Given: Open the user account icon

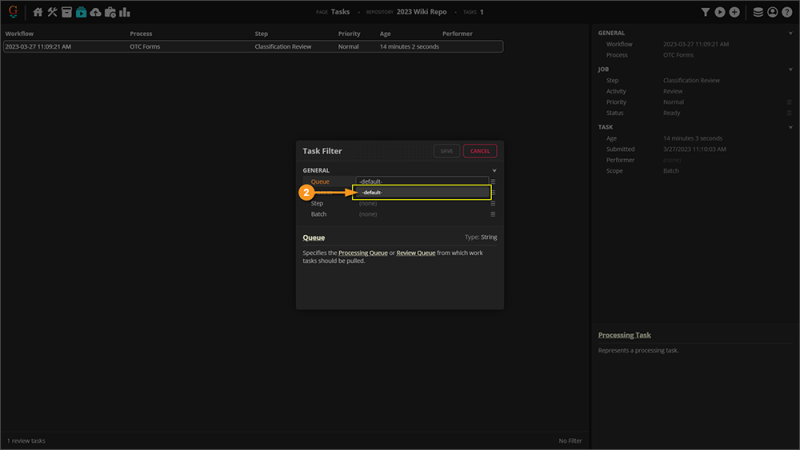Looking at the screenshot, I should tap(773, 12).
